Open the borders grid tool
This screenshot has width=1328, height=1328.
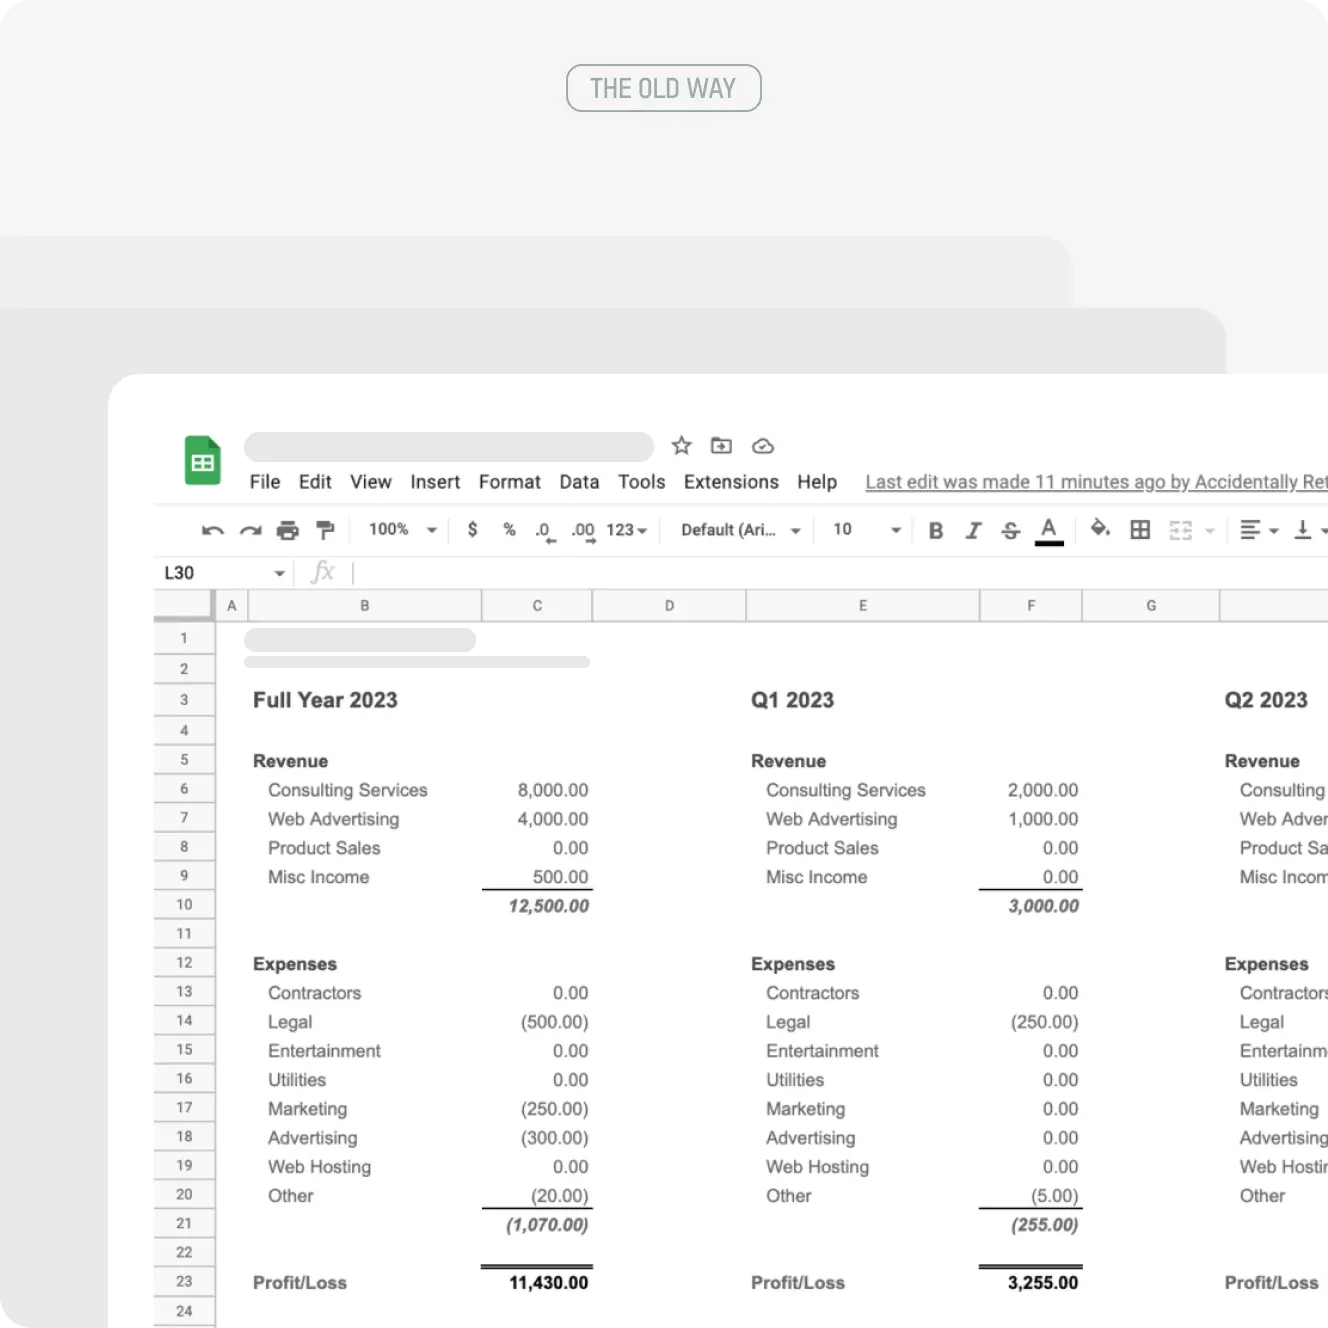coord(1140,530)
